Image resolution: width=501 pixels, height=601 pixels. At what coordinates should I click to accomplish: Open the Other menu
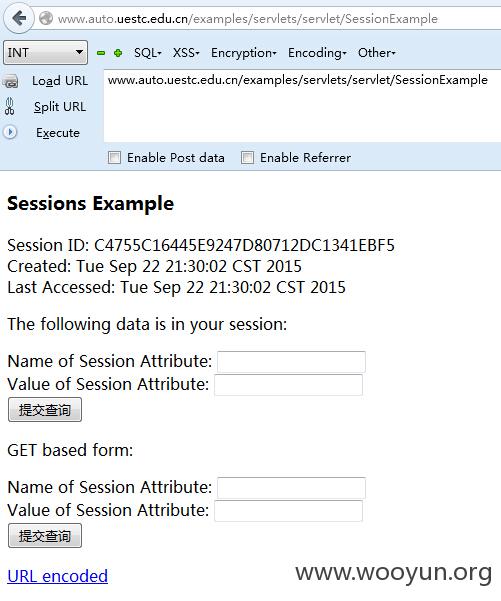(376, 53)
